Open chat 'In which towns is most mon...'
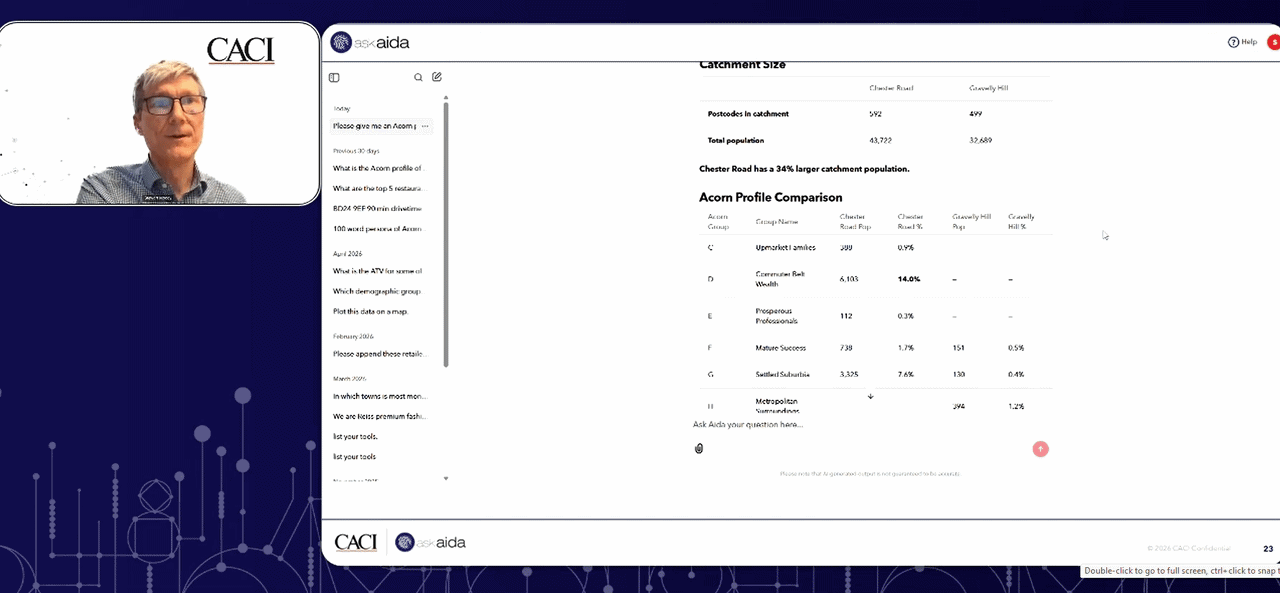 [x=379, y=396]
